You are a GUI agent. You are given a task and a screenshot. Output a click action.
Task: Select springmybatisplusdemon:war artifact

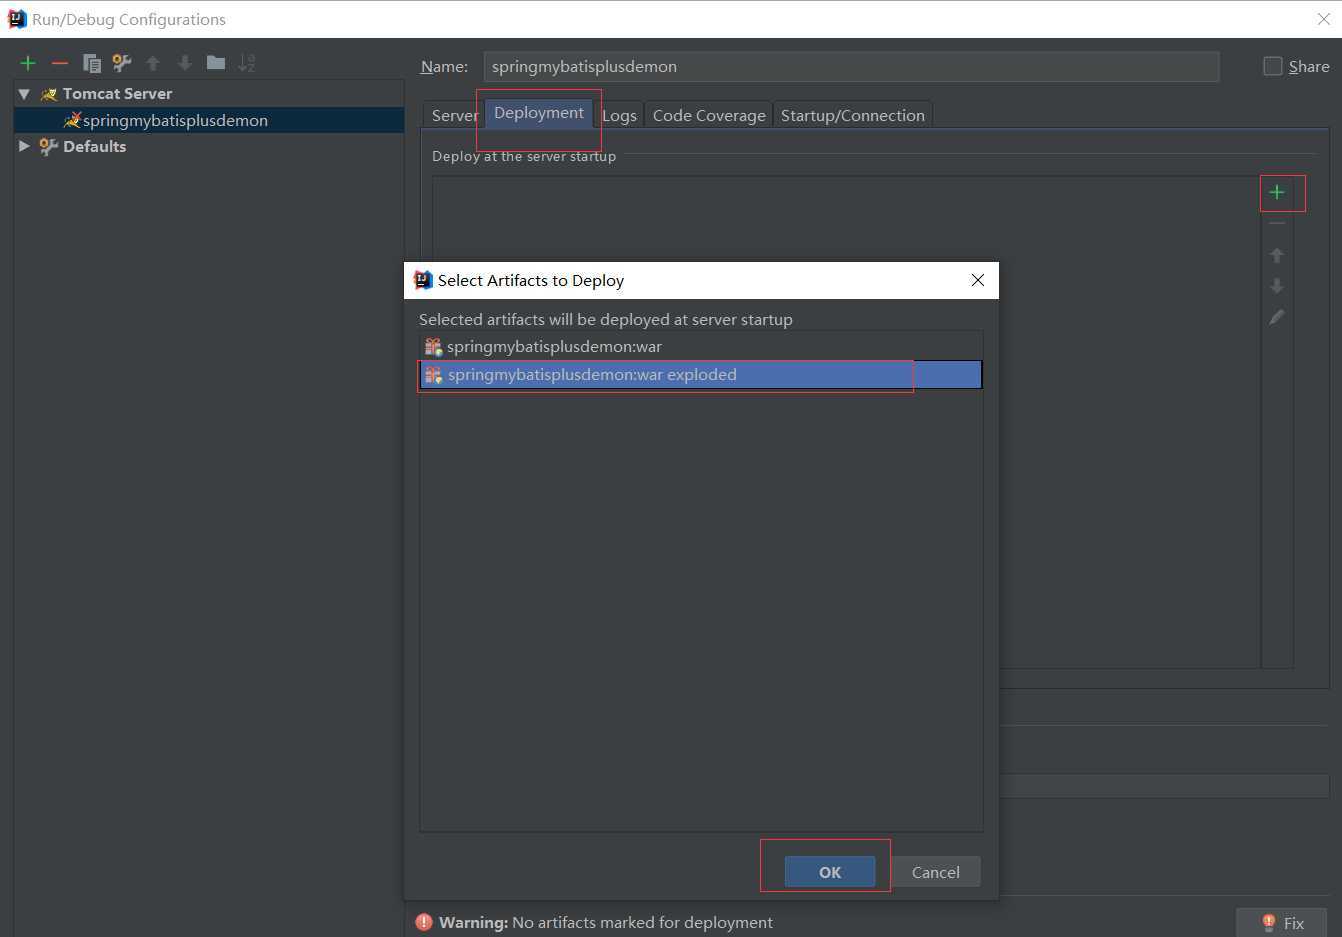[701, 347]
